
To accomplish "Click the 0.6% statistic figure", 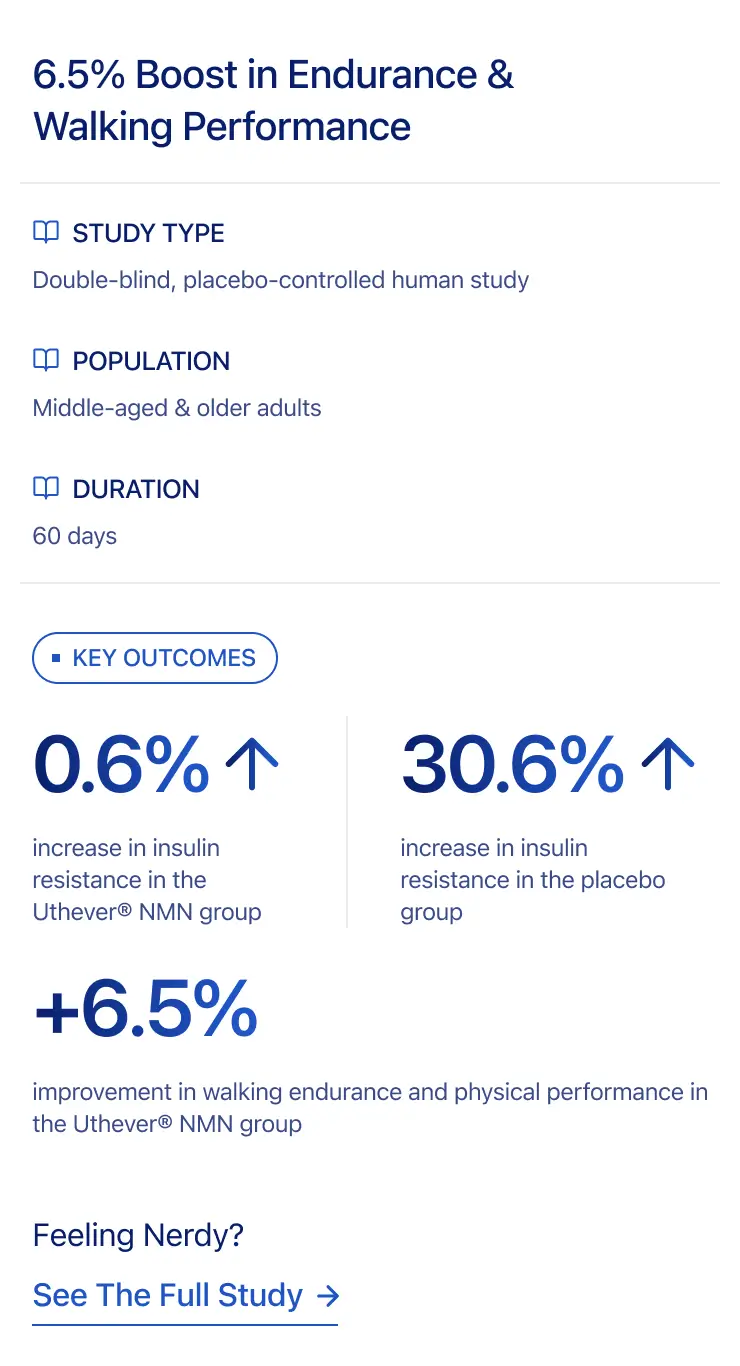I will (121, 765).
